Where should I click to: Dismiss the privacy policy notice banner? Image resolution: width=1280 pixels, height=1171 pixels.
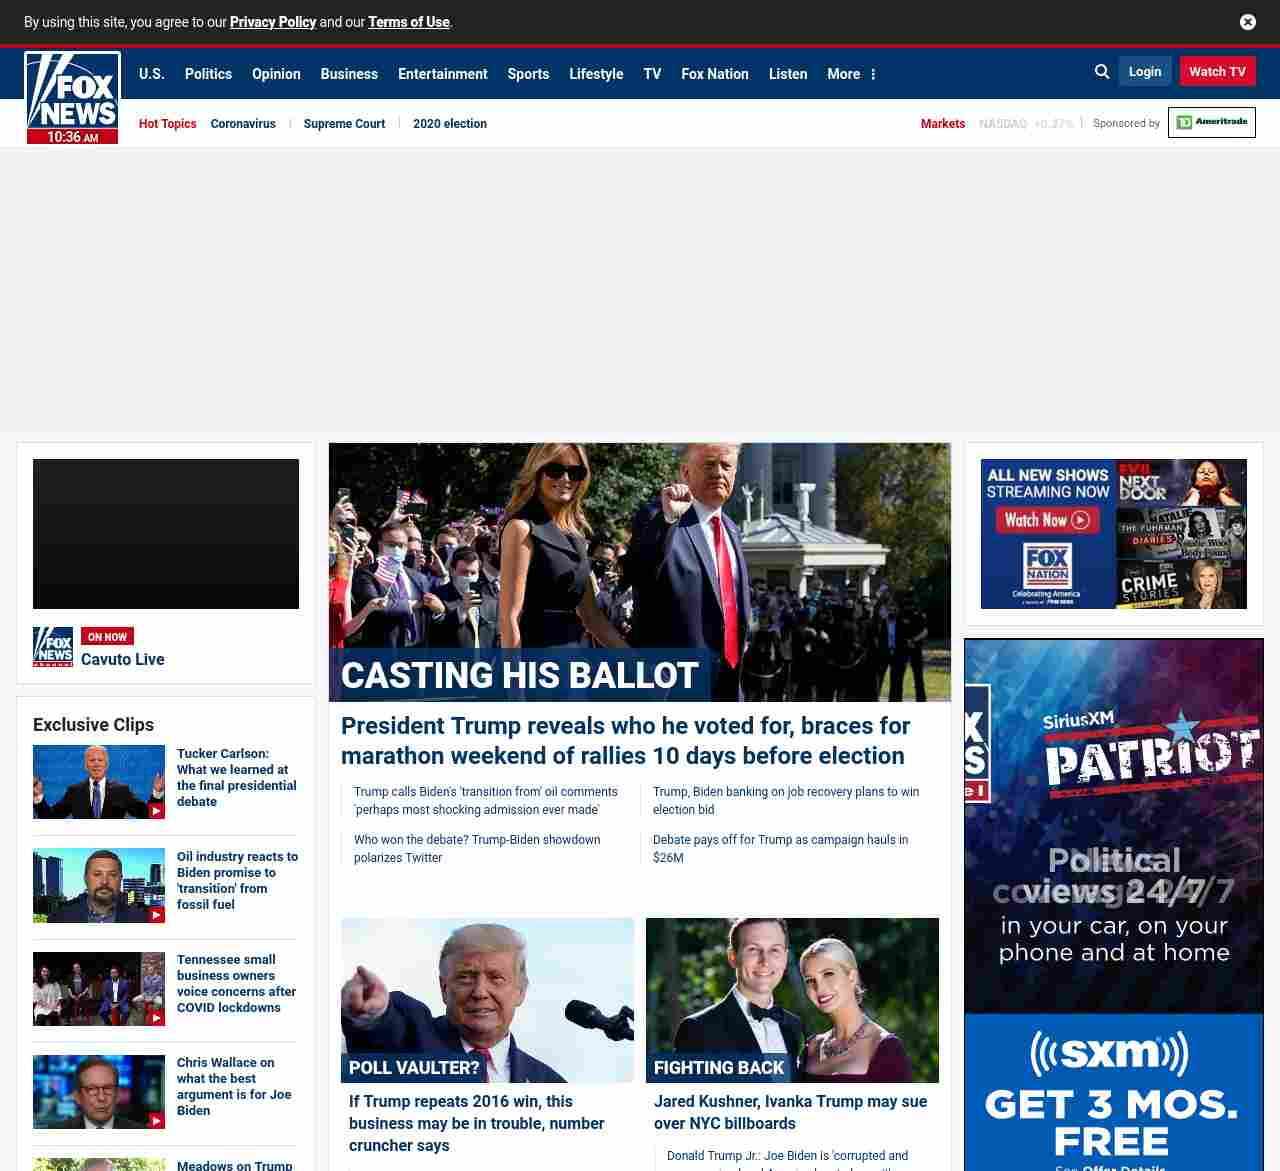tap(1247, 22)
